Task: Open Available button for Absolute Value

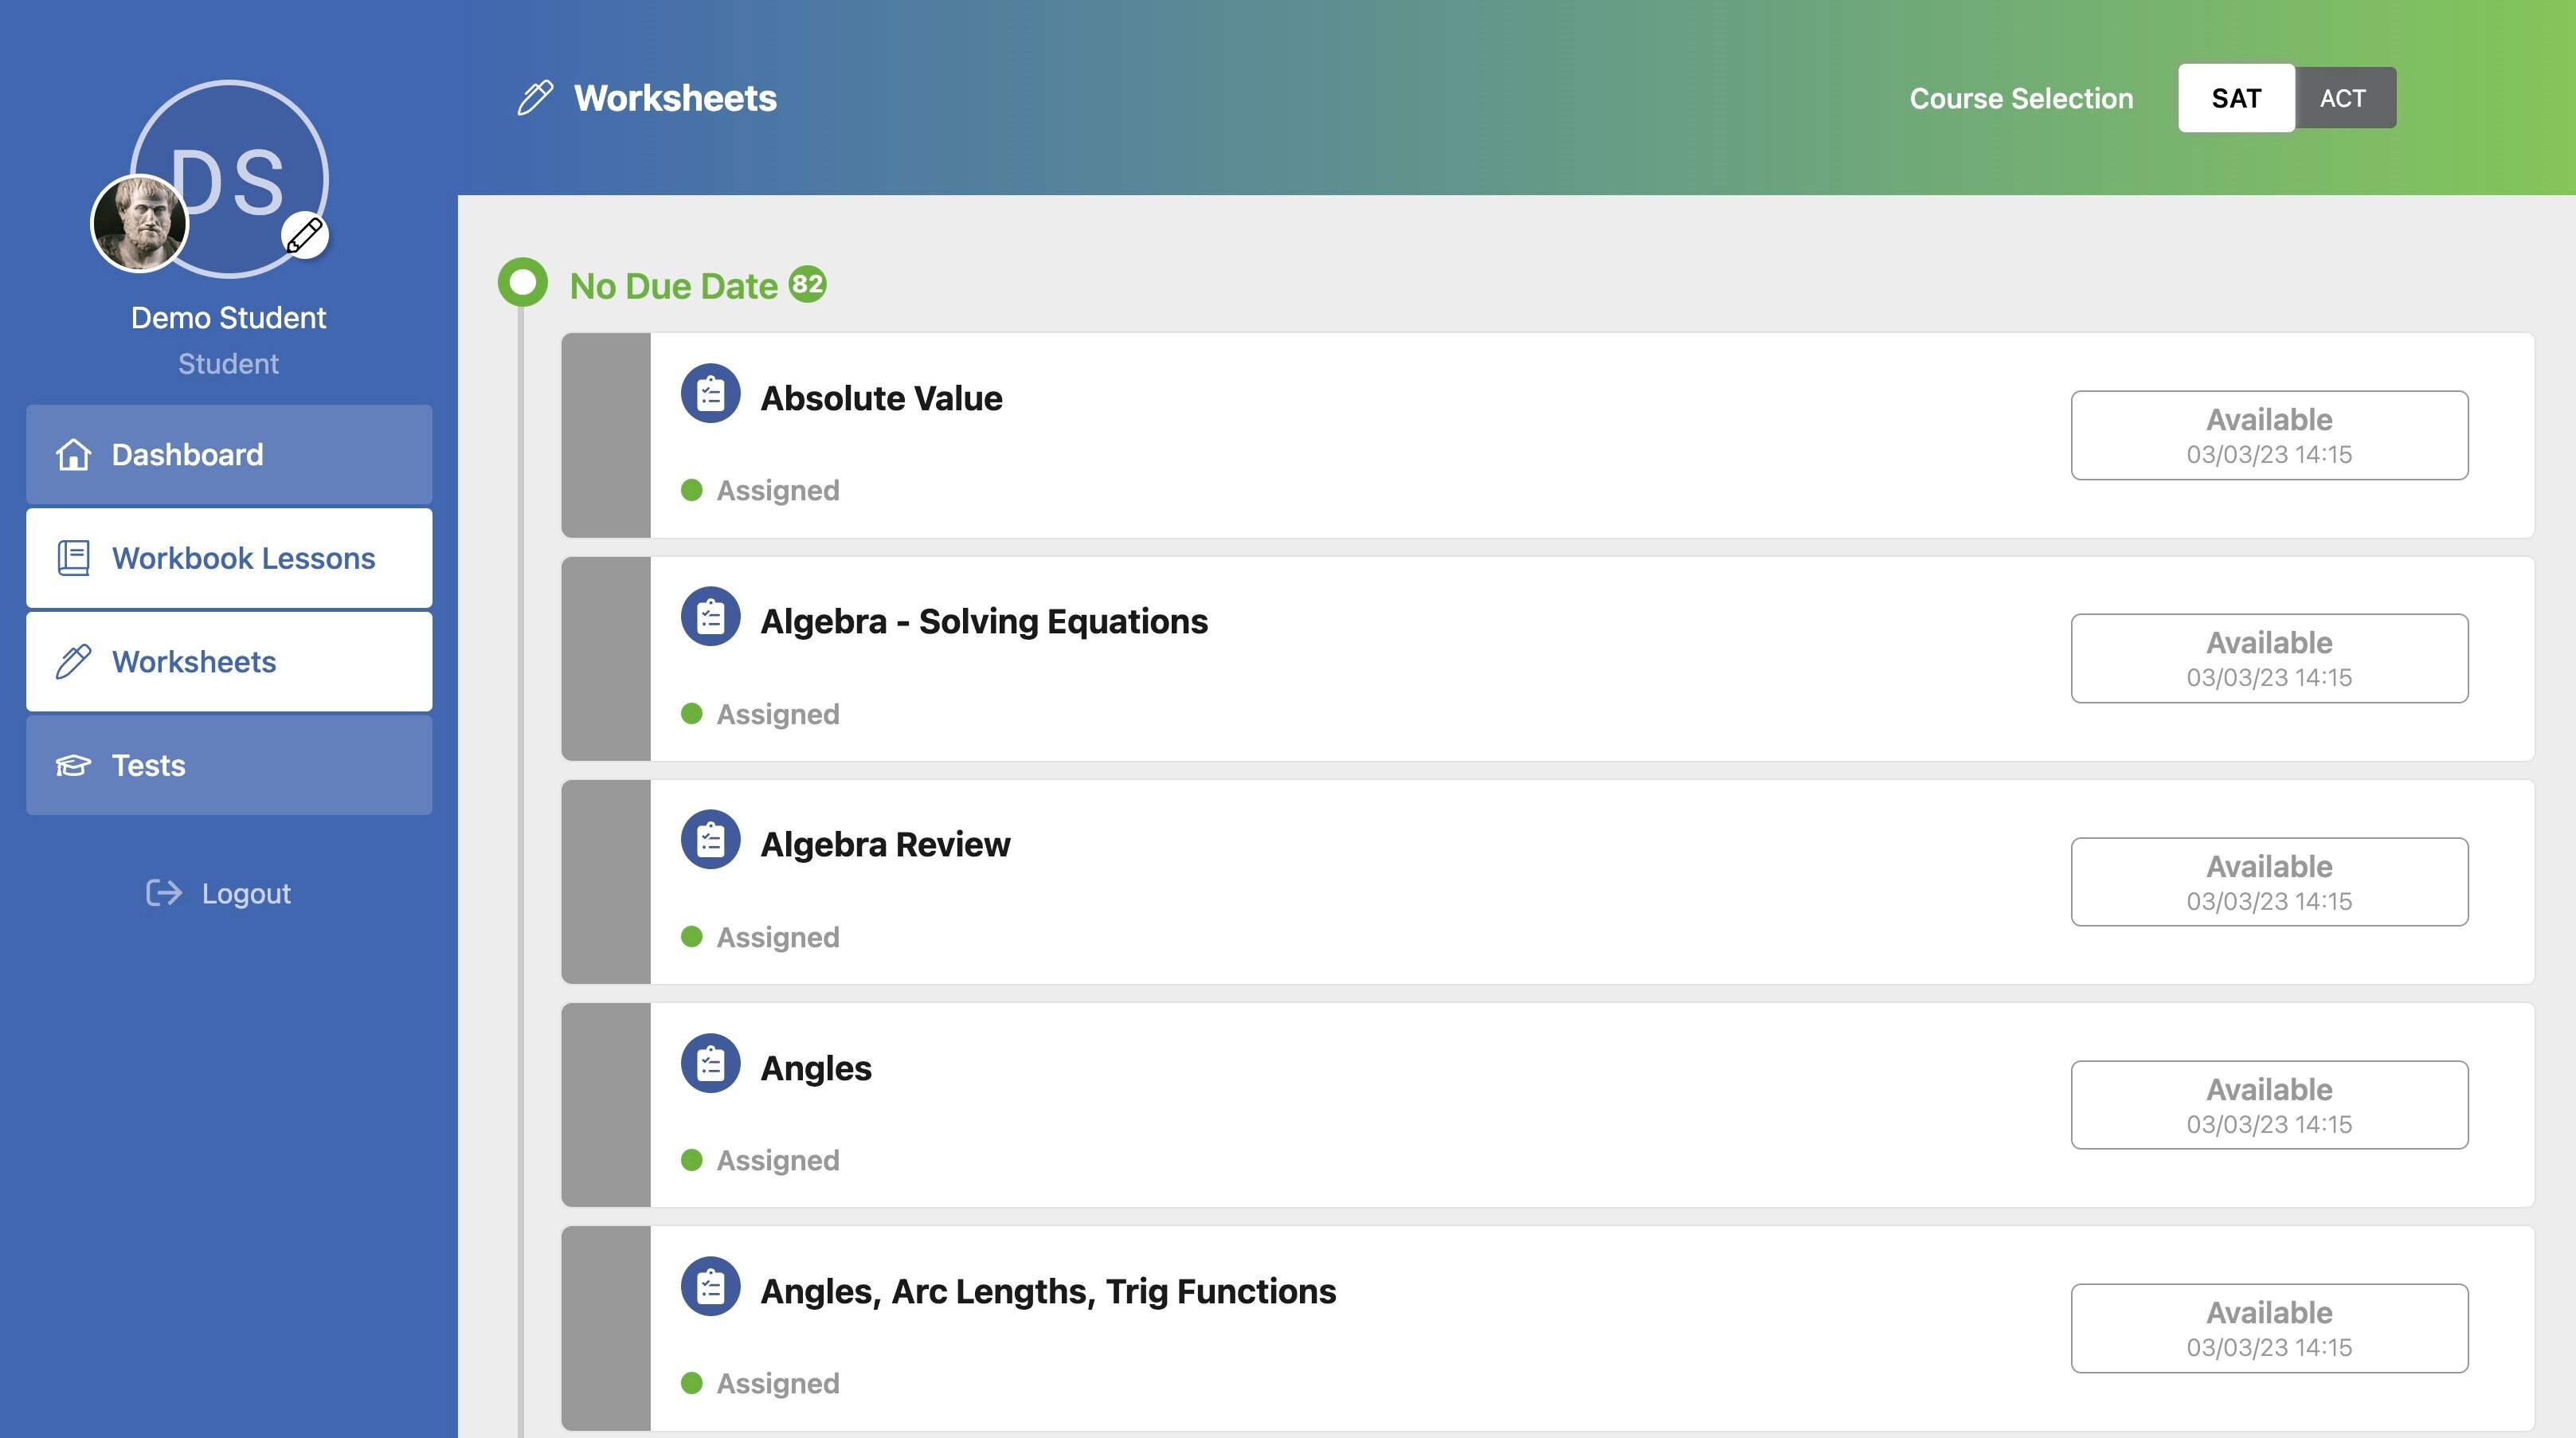Action: (x=2269, y=435)
